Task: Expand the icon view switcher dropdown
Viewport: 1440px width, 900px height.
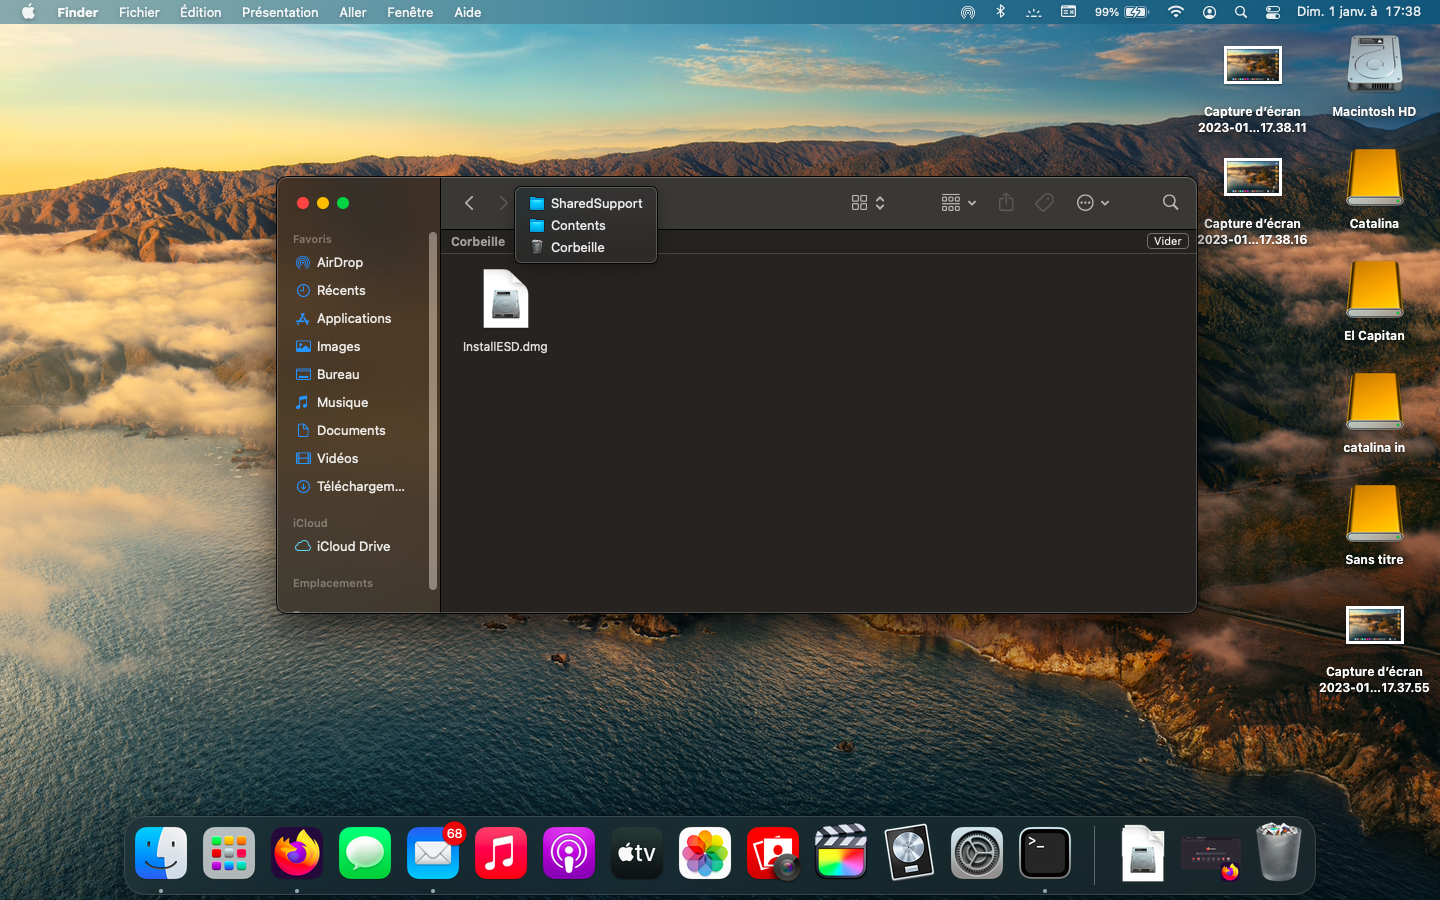Action: click(x=868, y=203)
